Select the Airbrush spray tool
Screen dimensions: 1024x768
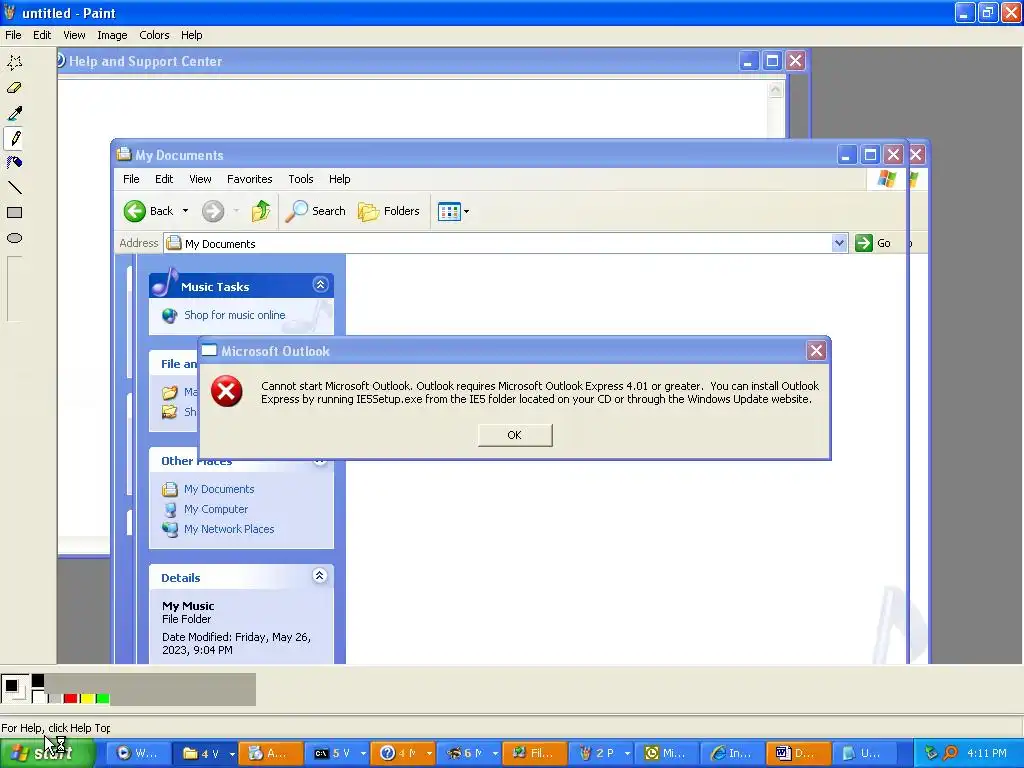pos(14,163)
